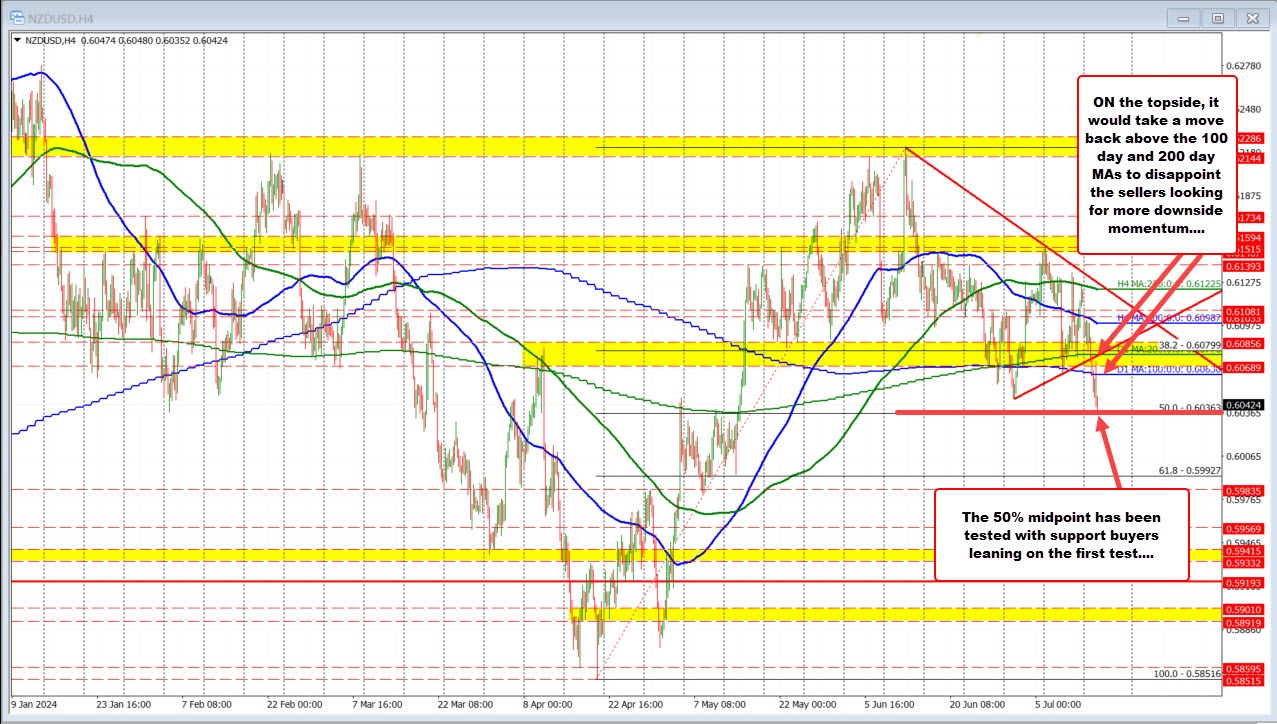Click the Fibonacci label 50.0 - 0.60363
Screen dimensions: 1277x724
(x=1190, y=408)
